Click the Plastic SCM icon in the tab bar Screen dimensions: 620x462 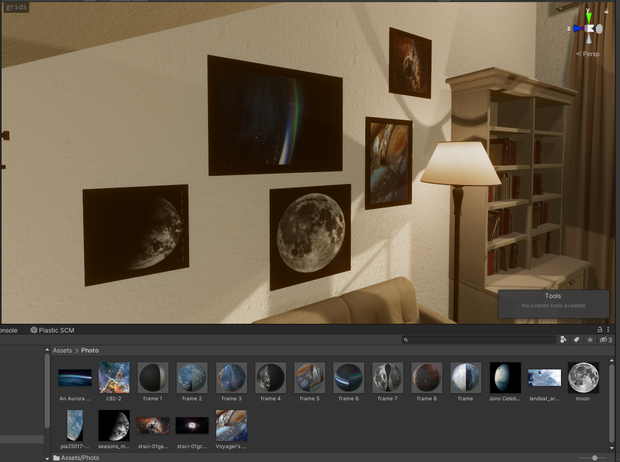pos(34,330)
